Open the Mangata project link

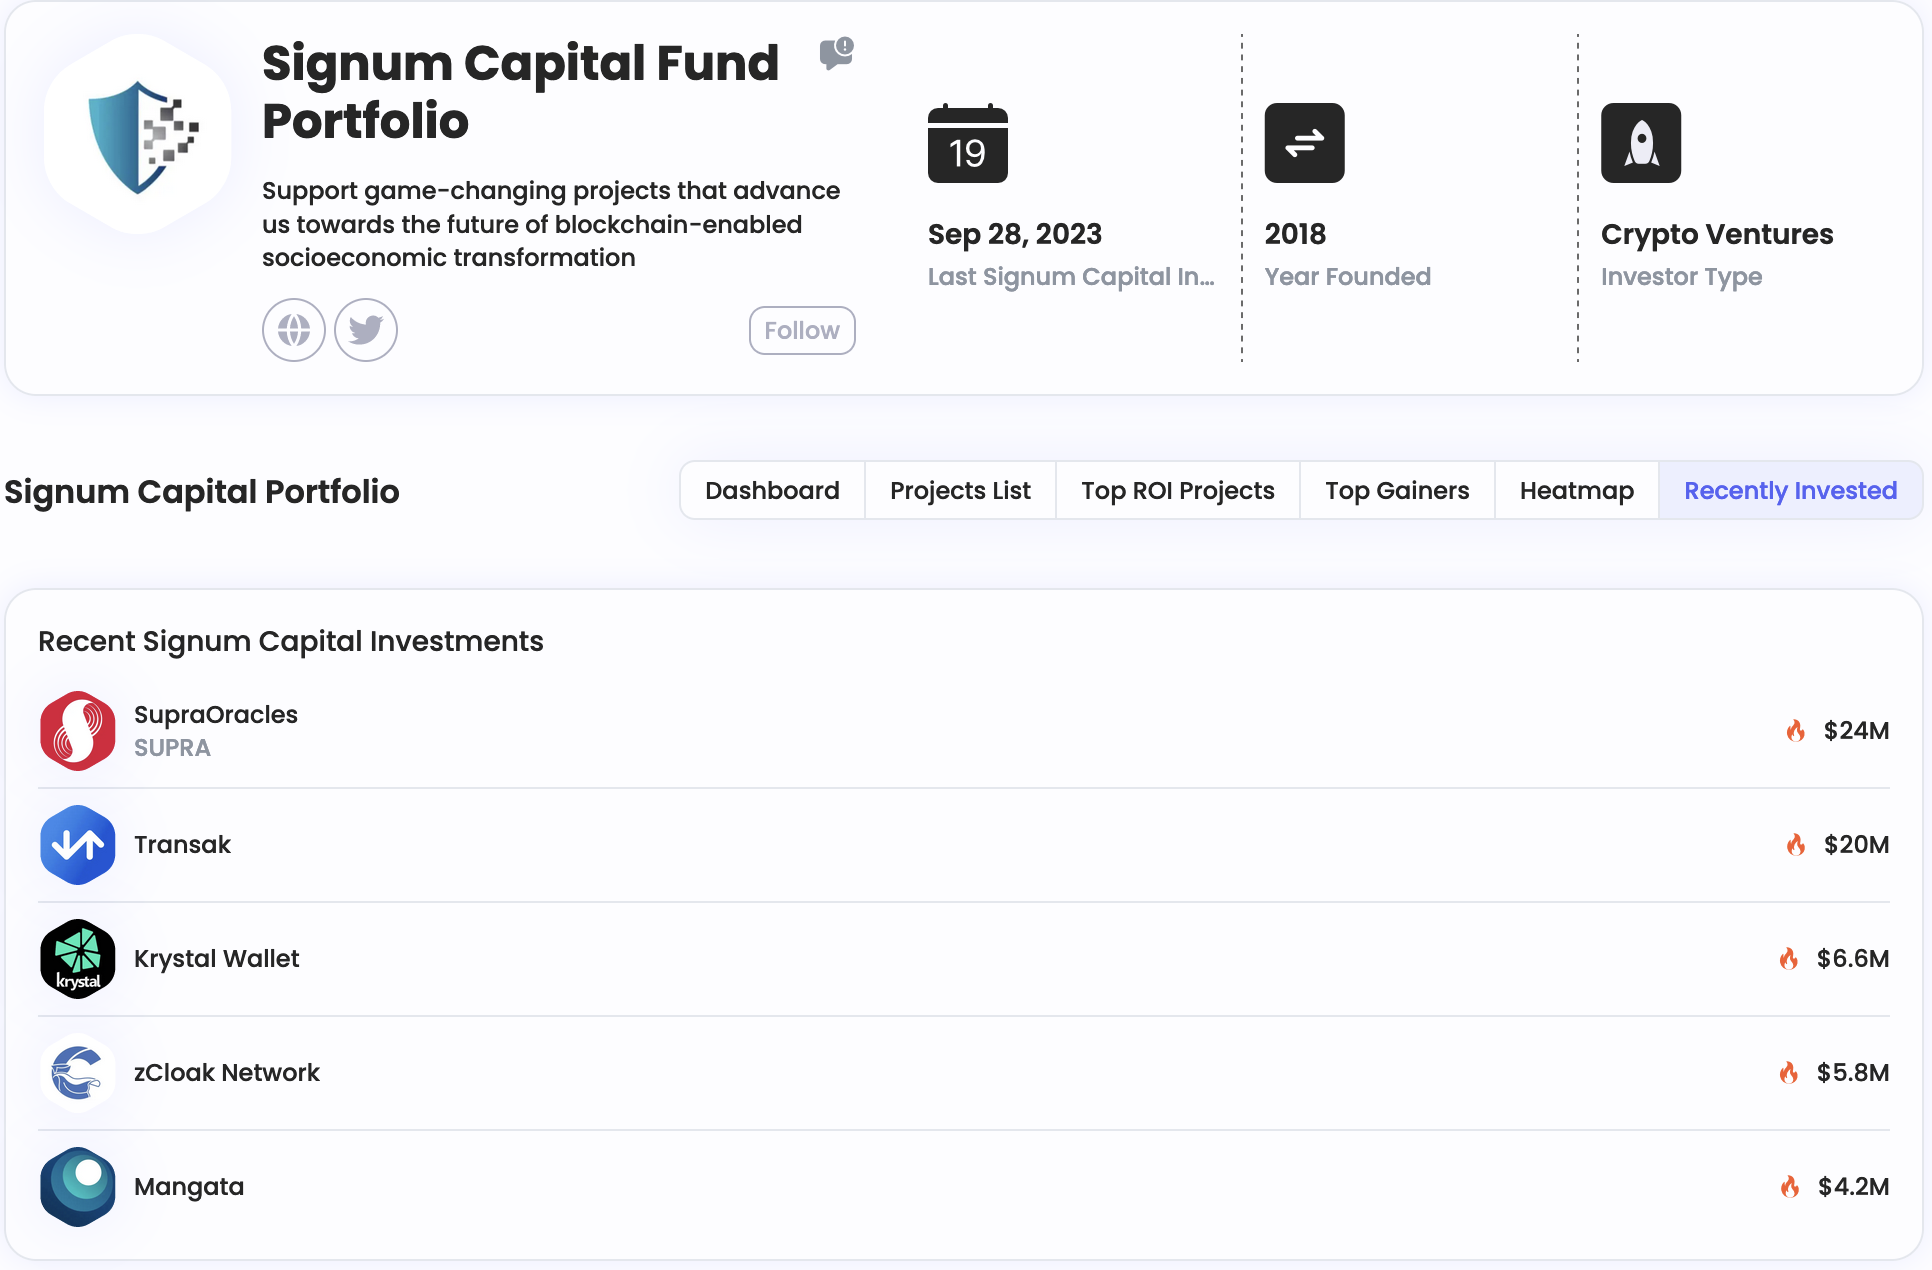(x=189, y=1187)
